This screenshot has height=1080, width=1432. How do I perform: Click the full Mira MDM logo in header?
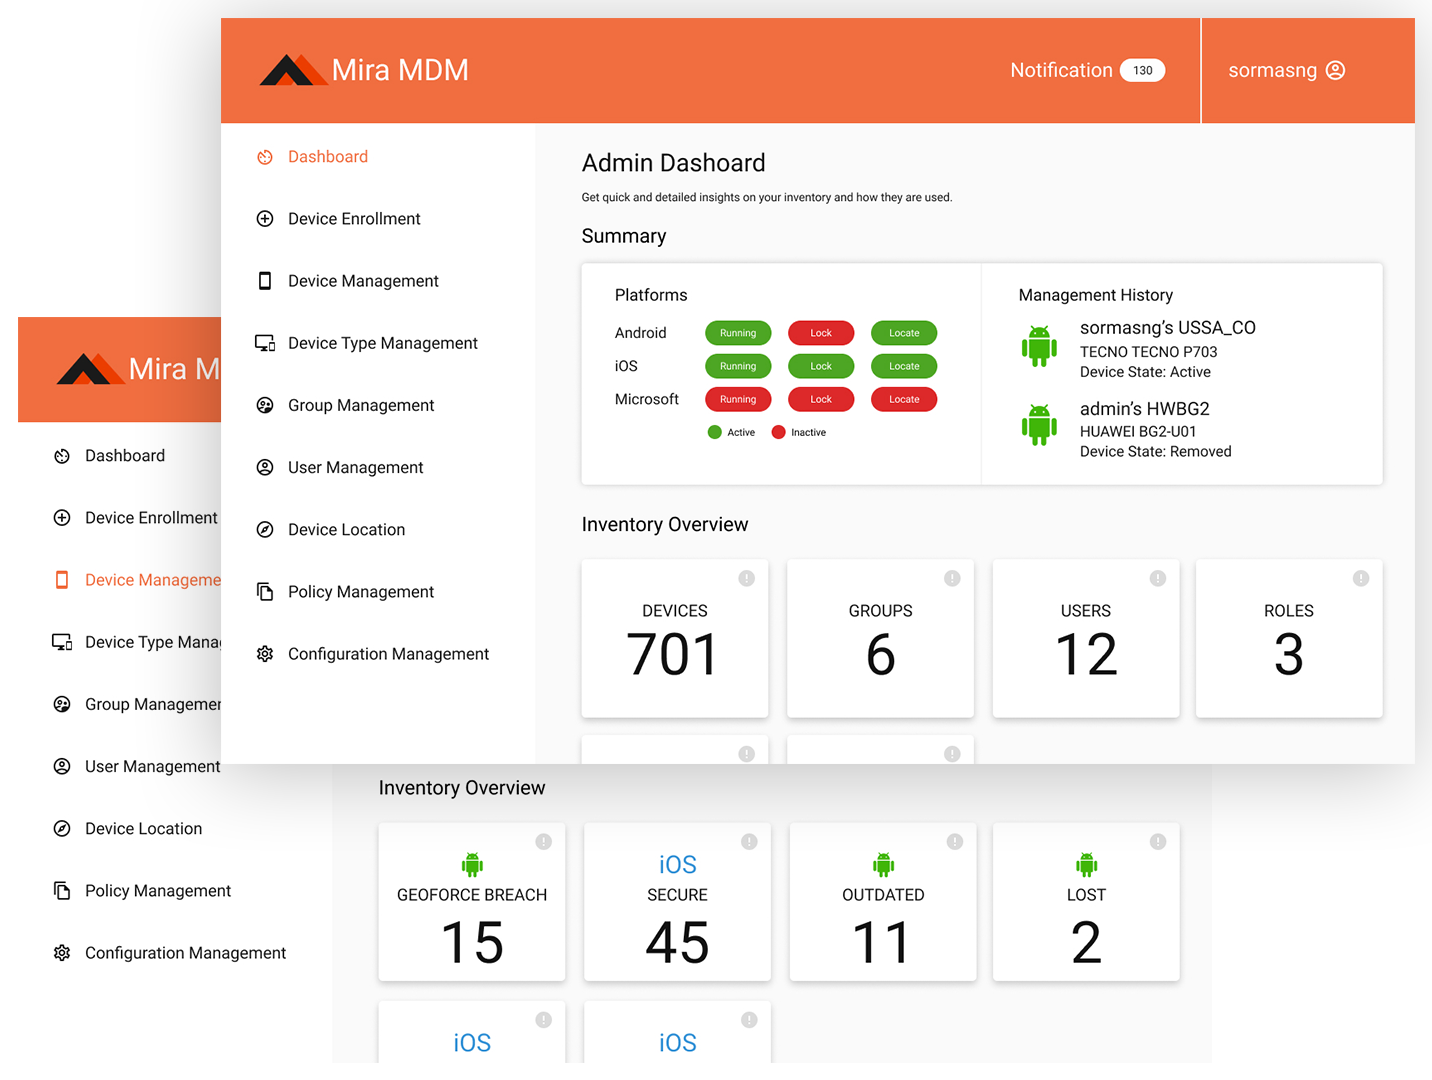tap(364, 70)
